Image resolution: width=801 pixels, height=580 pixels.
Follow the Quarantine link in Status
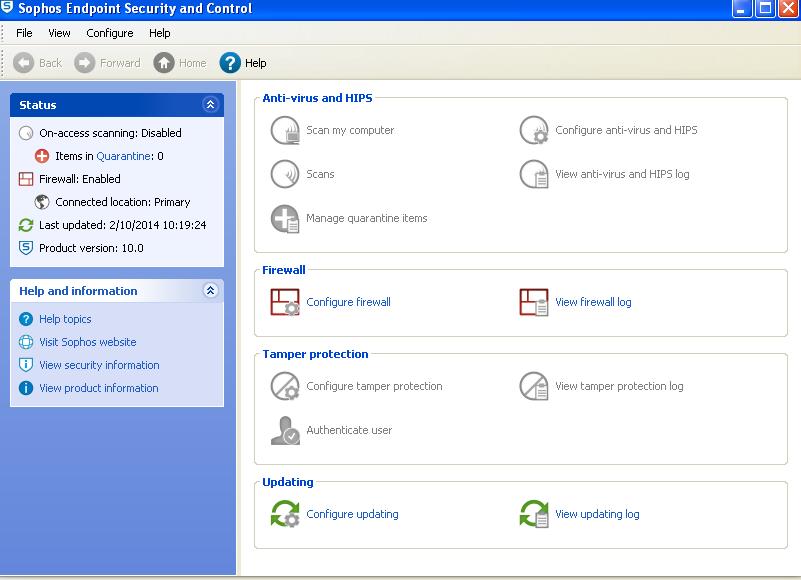tap(124, 156)
